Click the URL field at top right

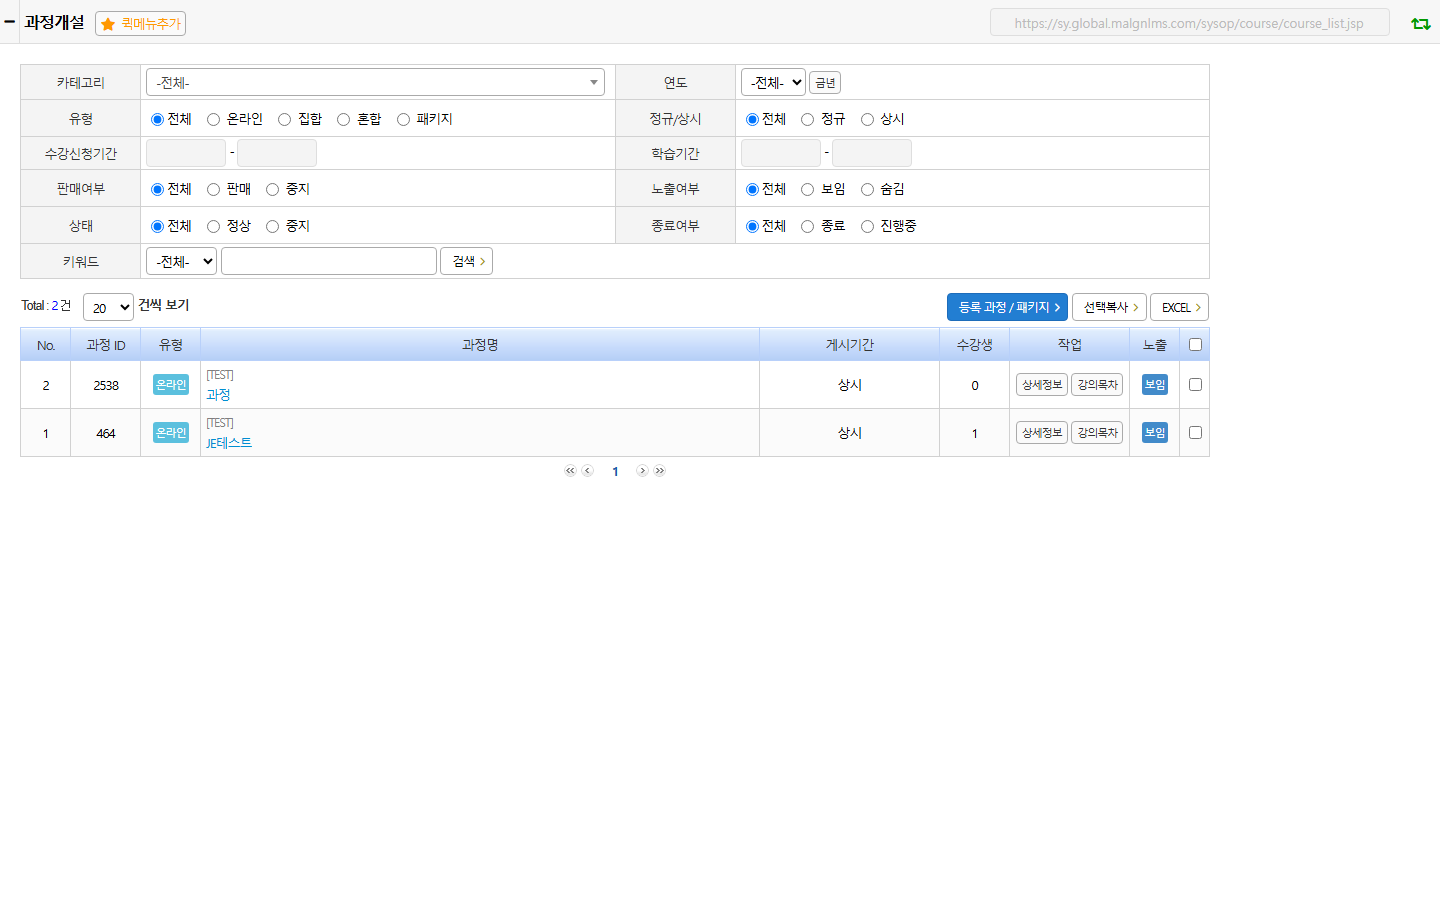(x=1189, y=23)
